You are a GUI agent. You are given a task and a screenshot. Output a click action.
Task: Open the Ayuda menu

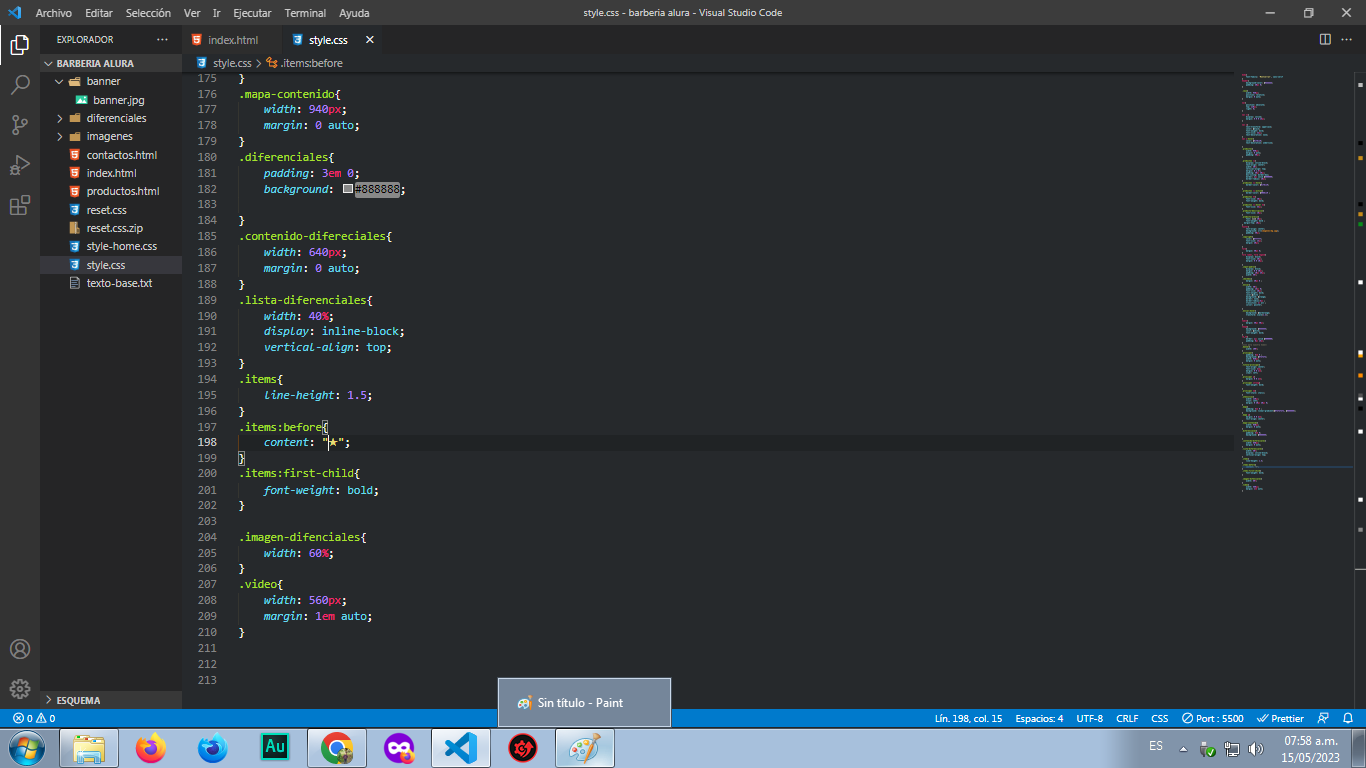tap(354, 13)
